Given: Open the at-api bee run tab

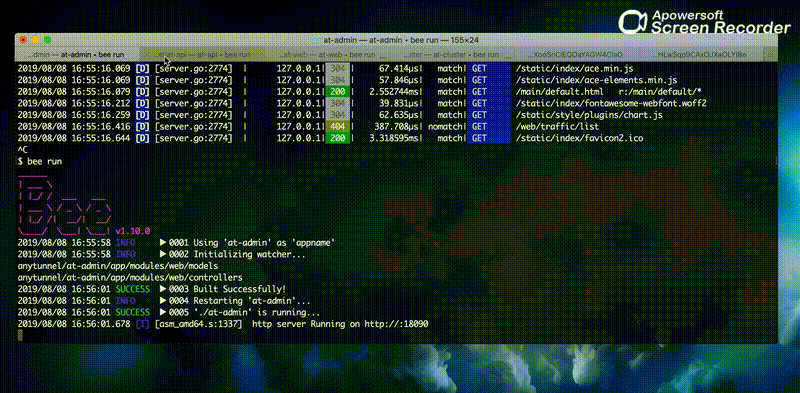Looking at the screenshot, I should [x=202, y=54].
